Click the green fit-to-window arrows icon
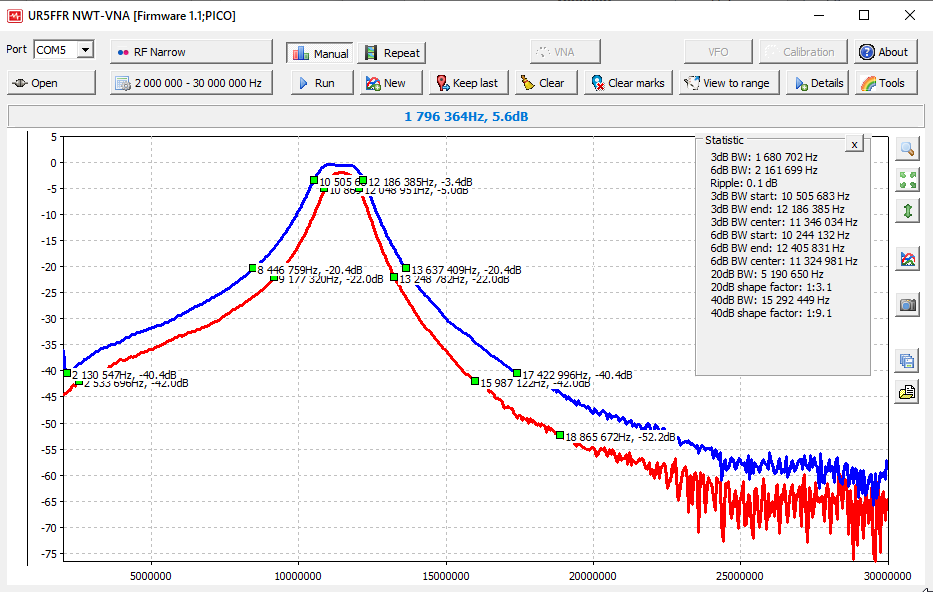The image size is (933, 592). pyautogui.click(x=907, y=180)
